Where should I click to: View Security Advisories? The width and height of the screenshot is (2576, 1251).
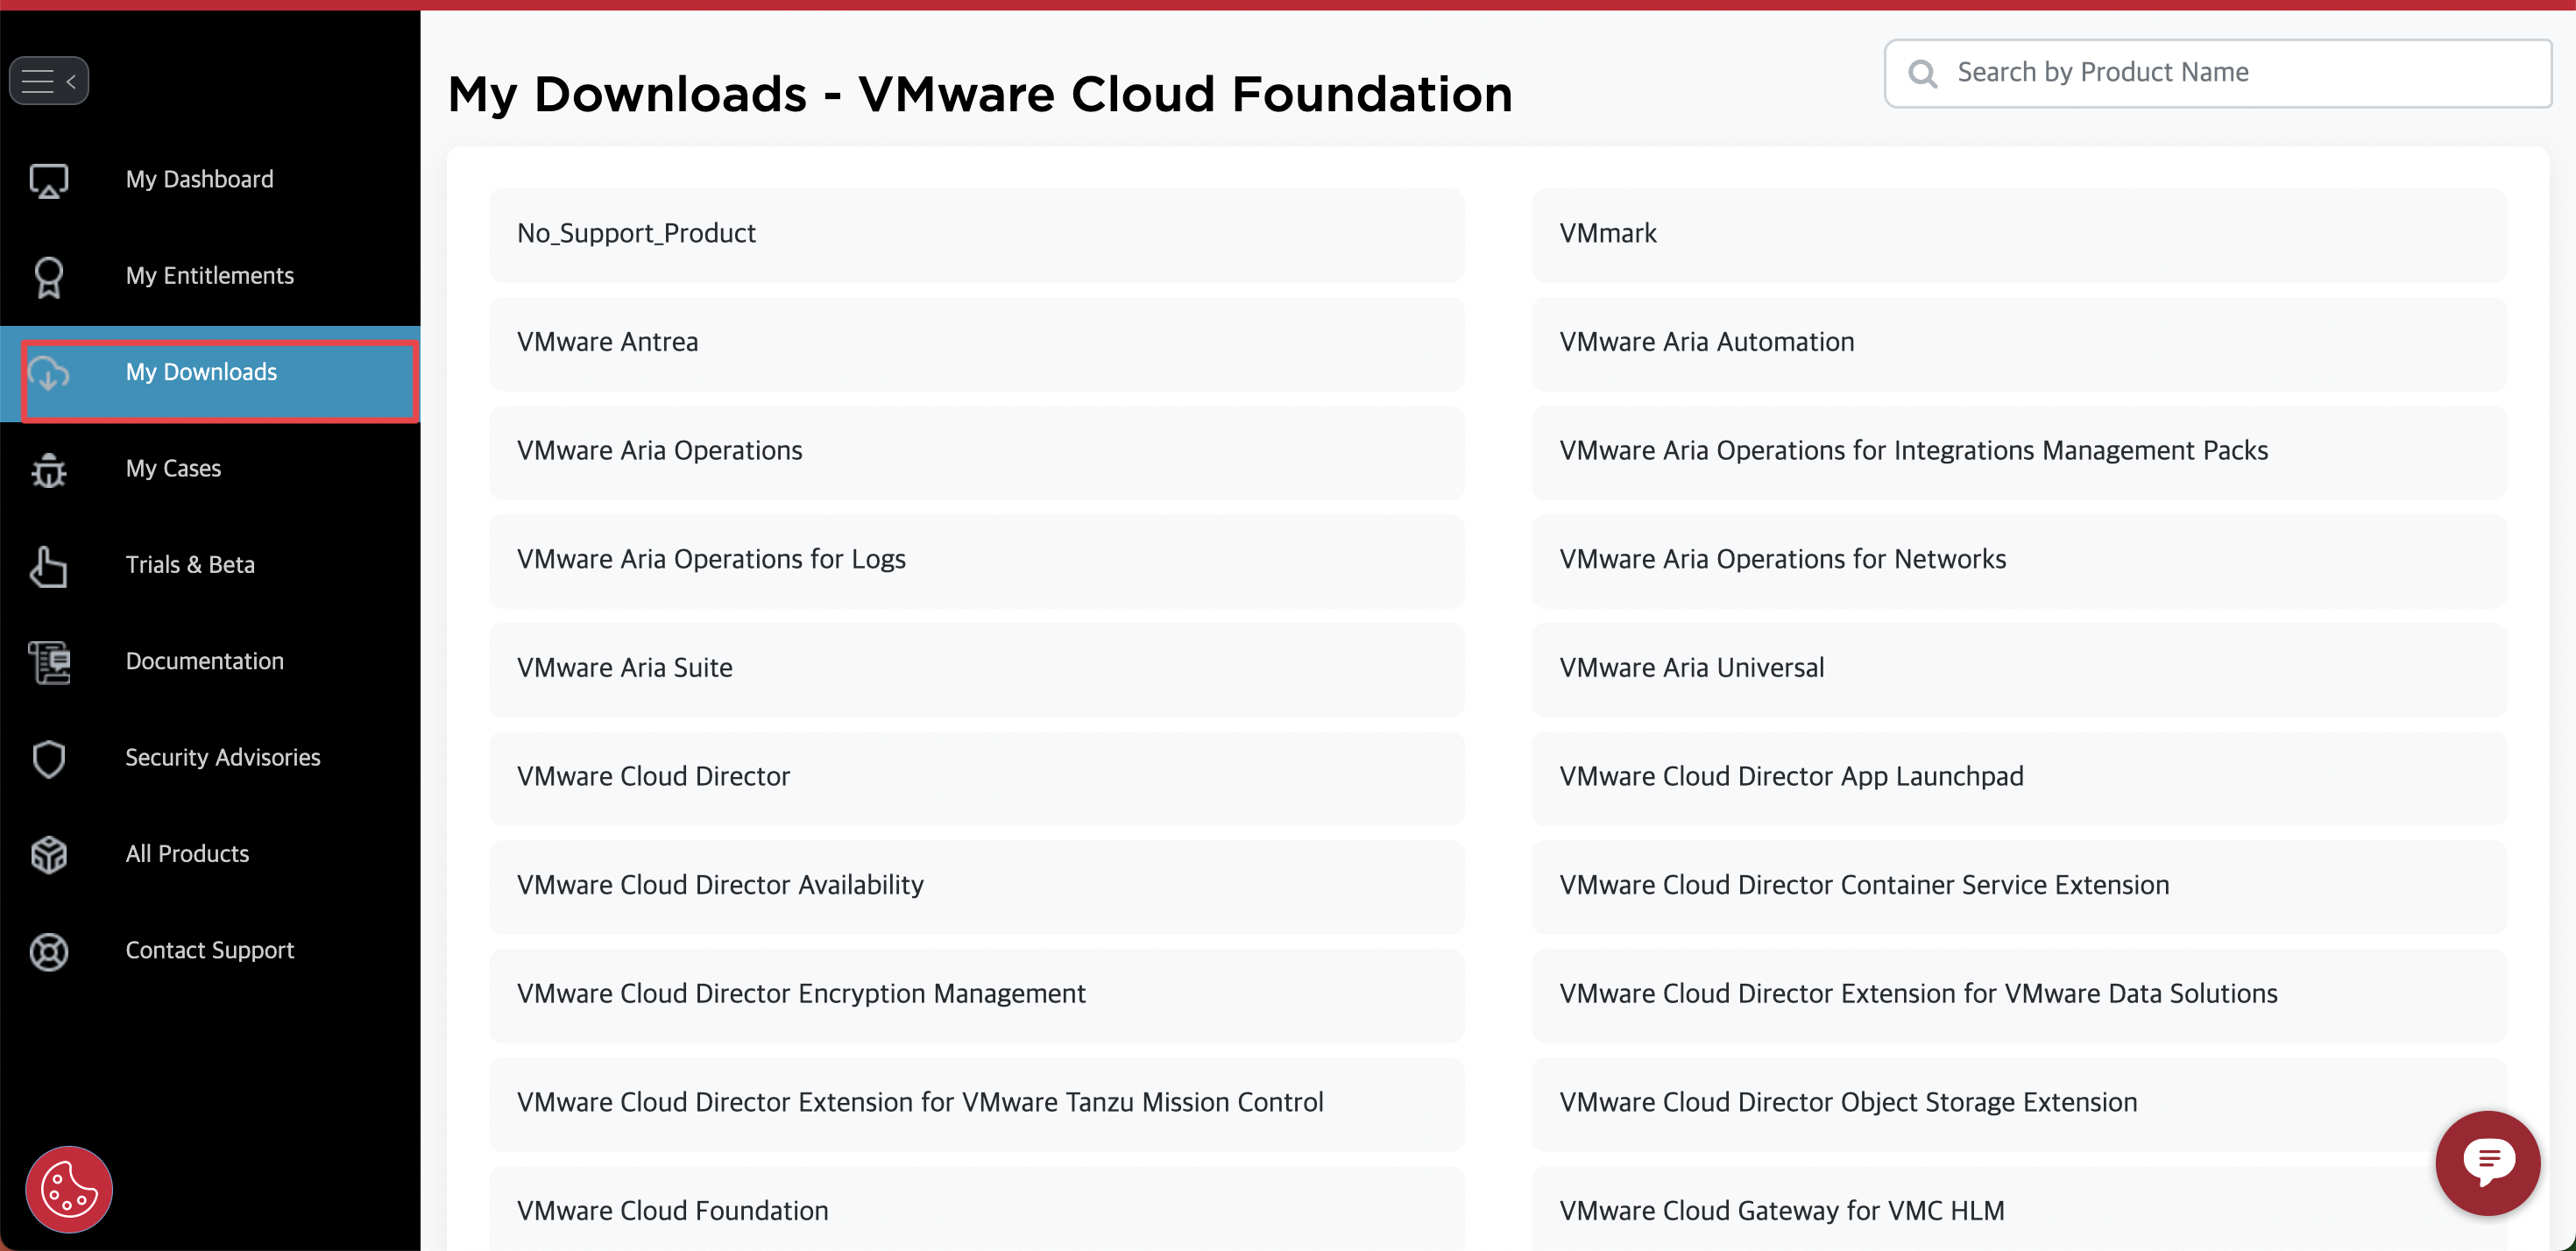(x=210, y=758)
